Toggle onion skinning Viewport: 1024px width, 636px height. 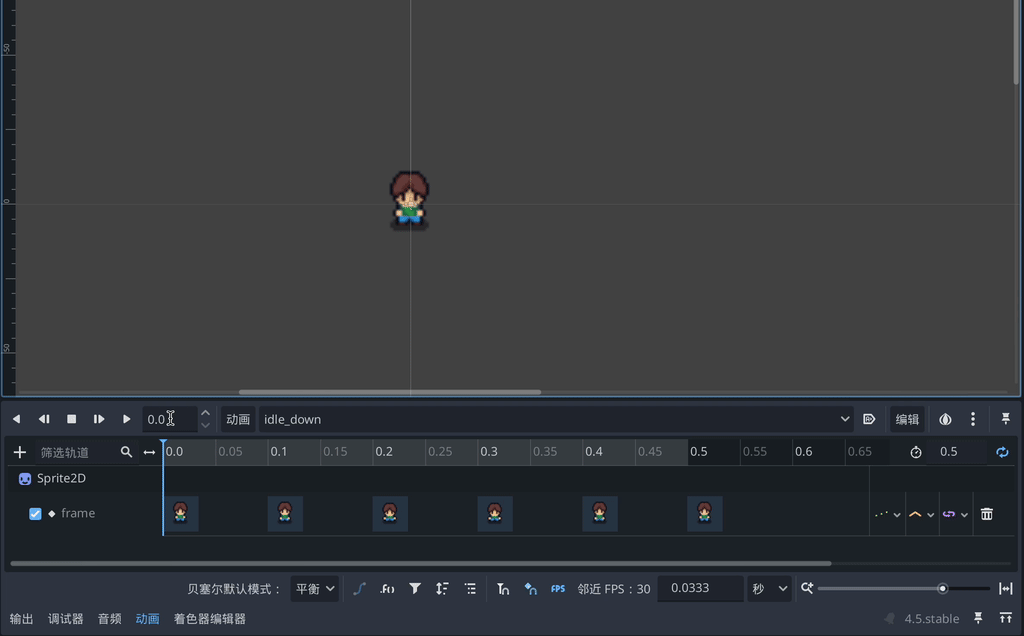tap(945, 419)
